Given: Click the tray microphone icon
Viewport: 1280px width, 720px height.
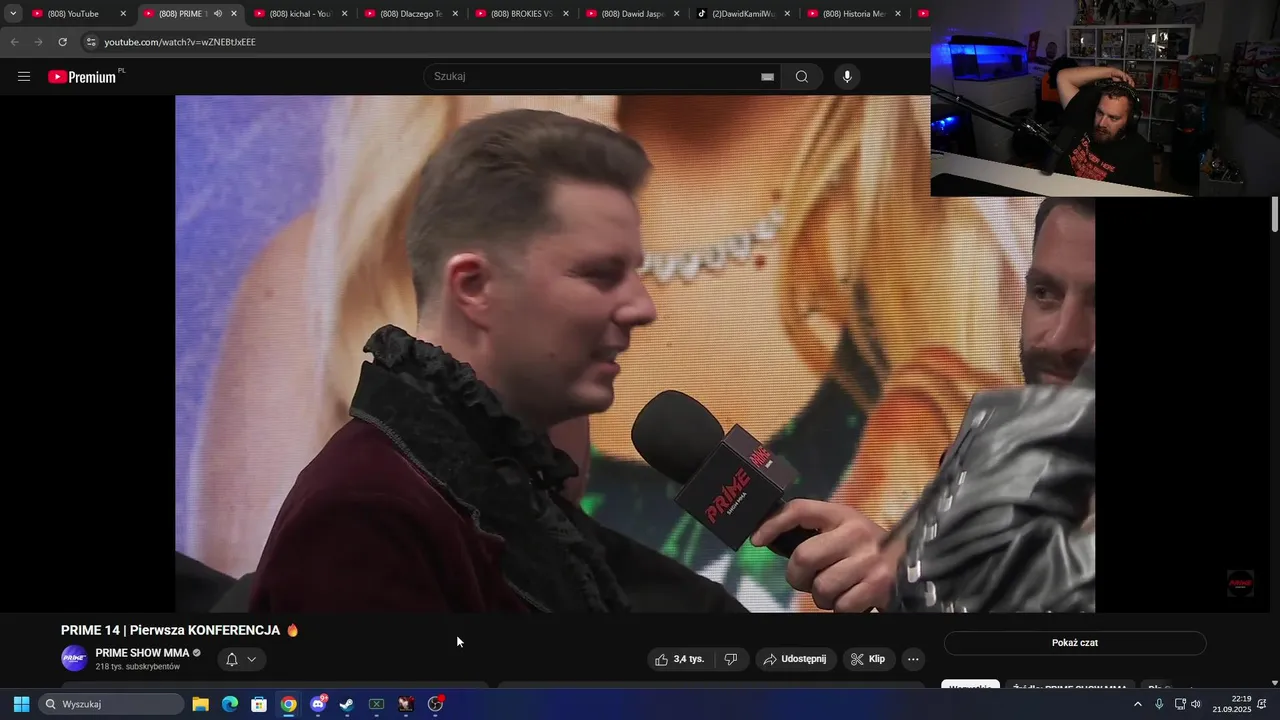Looking at the screenshot, I should pyautogui.click(x=1159, y=704).
